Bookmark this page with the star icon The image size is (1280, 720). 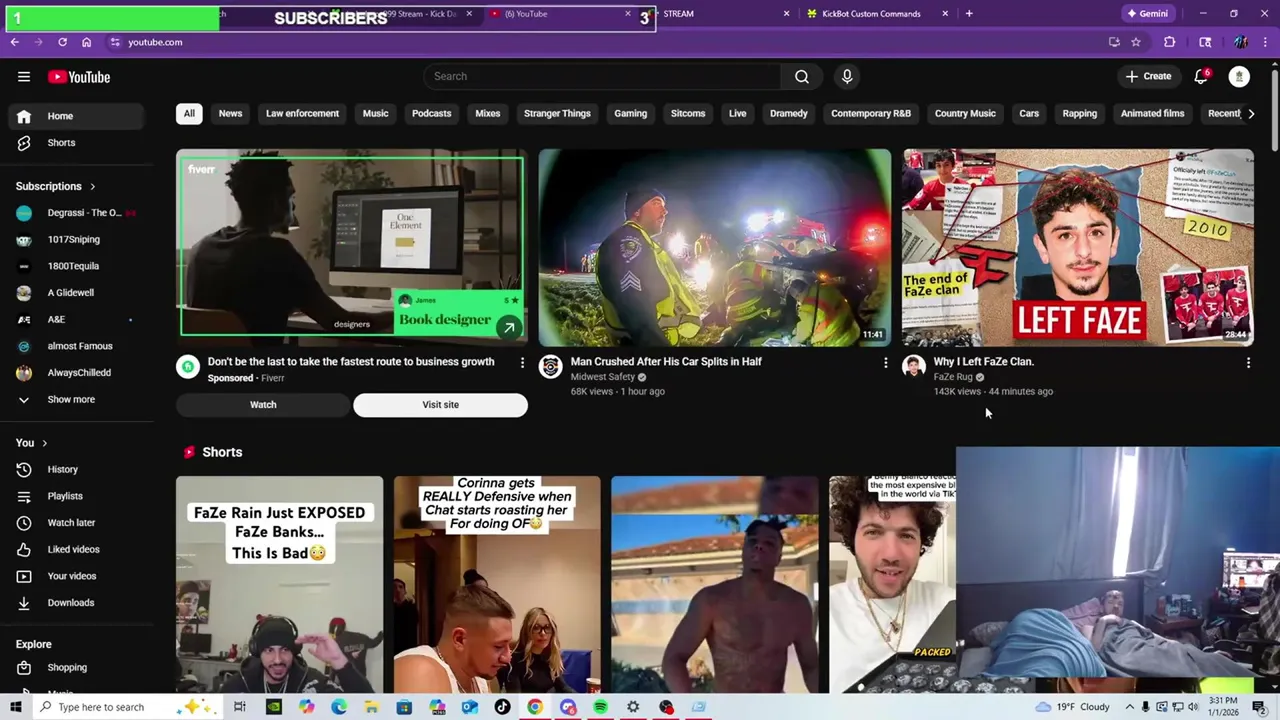1136,42
